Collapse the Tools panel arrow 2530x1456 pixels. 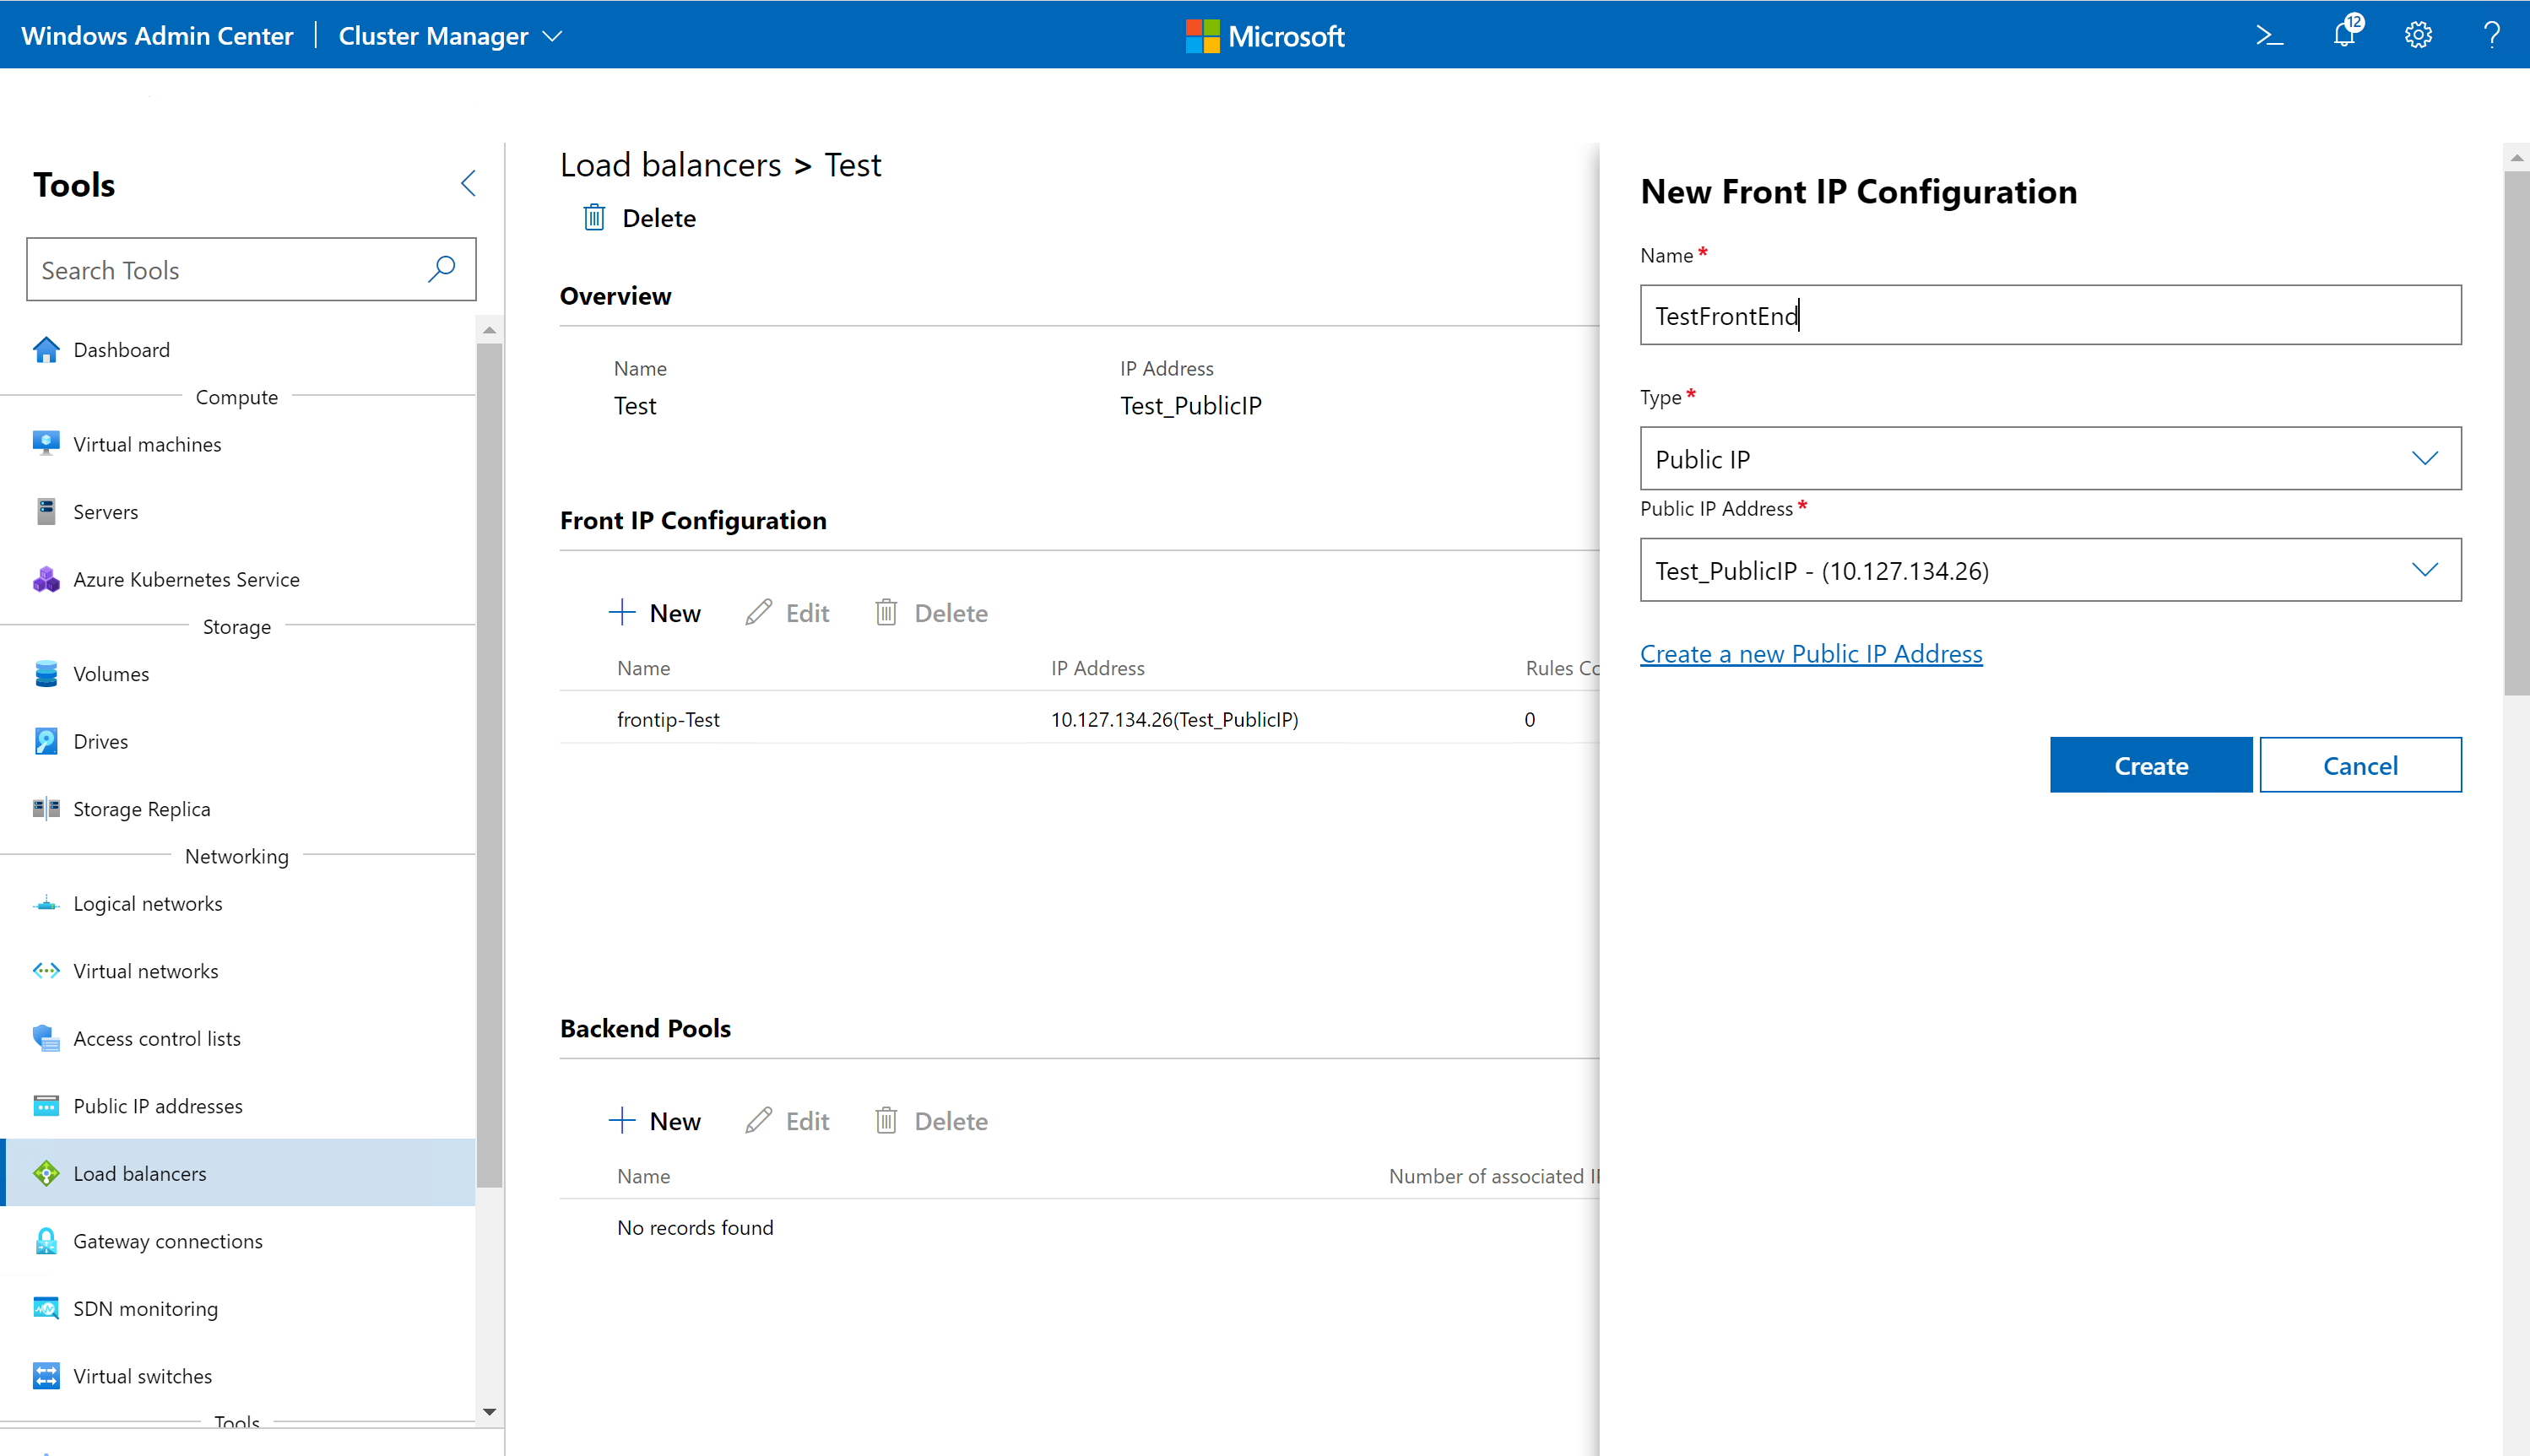coord(468,183)
